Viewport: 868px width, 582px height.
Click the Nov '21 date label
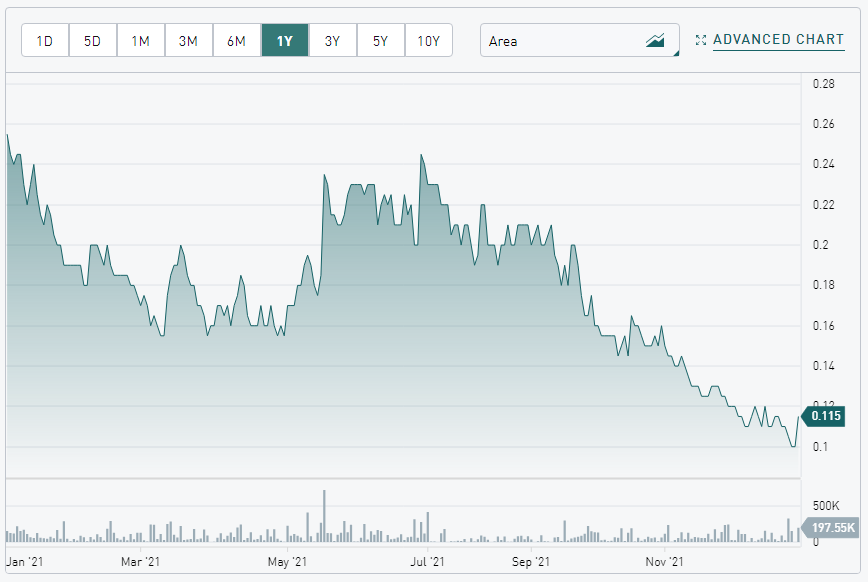[x=664, y=562]
